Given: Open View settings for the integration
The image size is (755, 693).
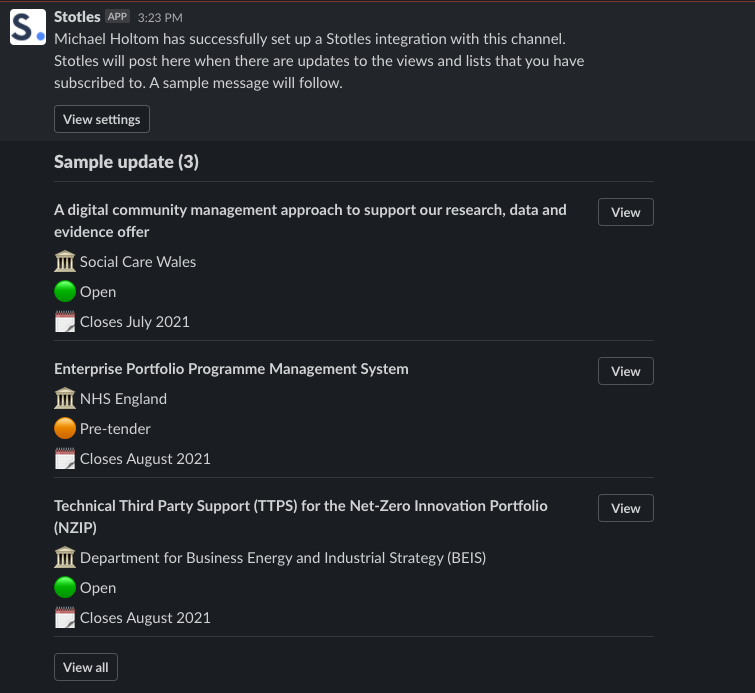Looking at the screenshot, I should click(x=102, y=119).
